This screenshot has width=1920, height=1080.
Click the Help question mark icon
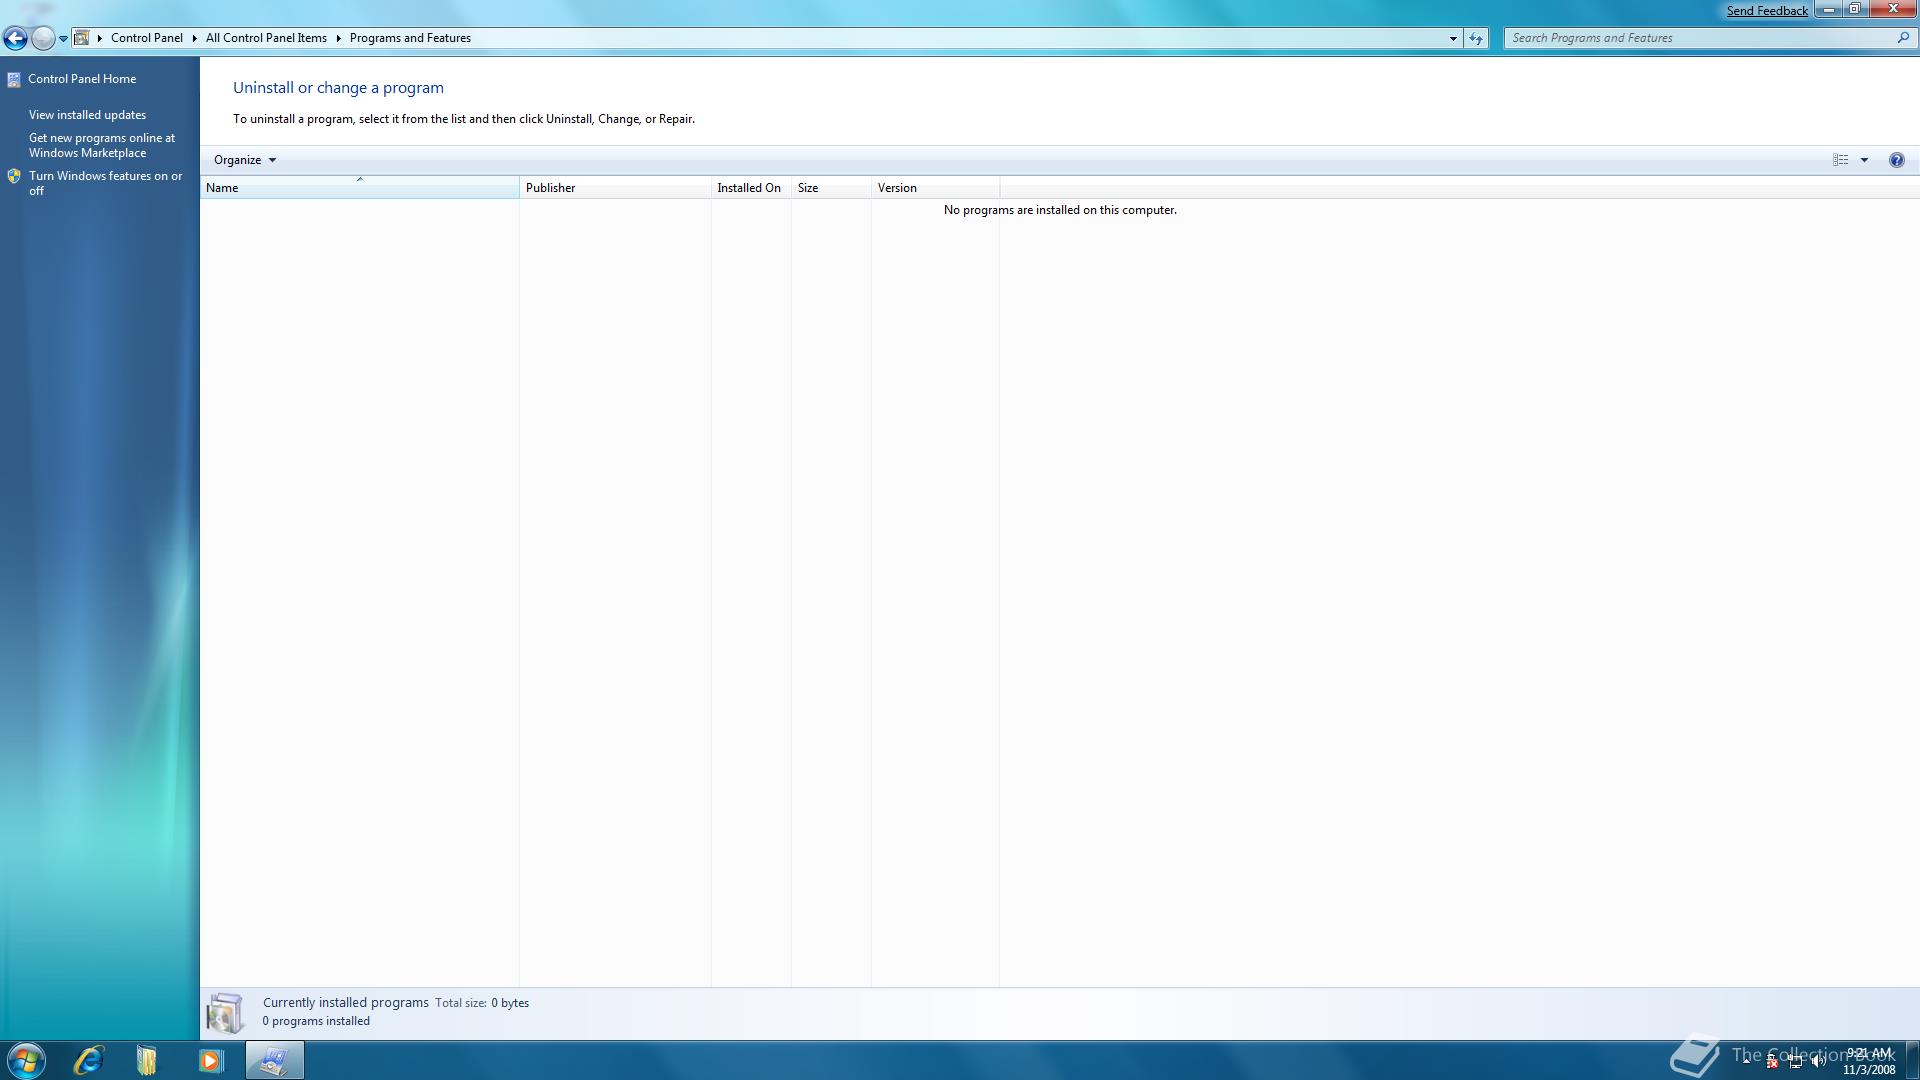pyautogui.click(x=1896, y=160)
